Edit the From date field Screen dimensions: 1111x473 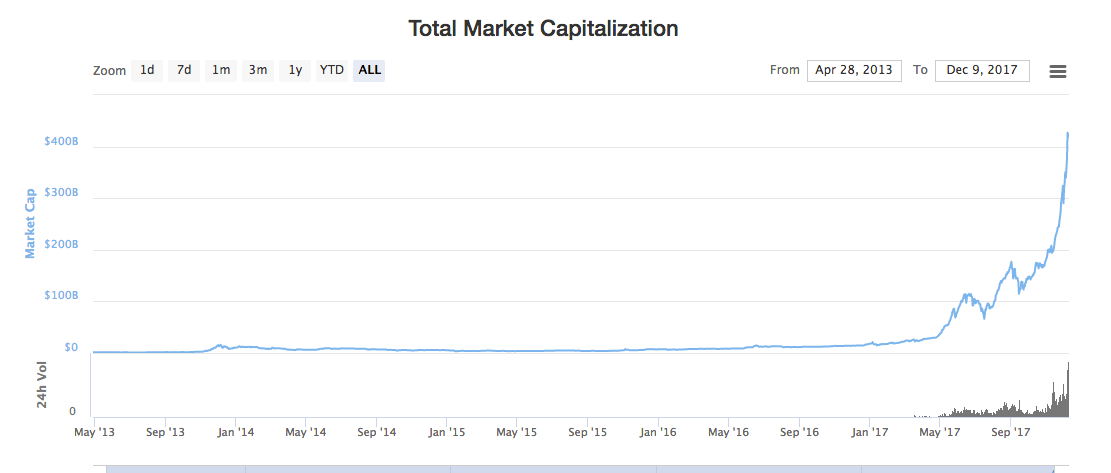click(x=854, y=70)
